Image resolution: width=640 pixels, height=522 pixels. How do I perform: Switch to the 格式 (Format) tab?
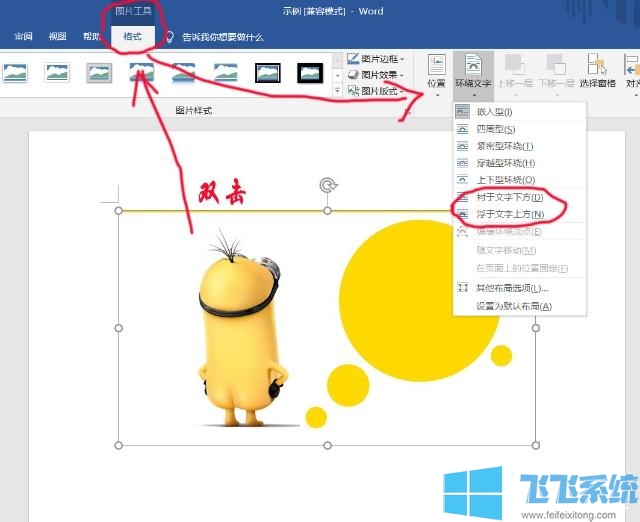(132, 37)
